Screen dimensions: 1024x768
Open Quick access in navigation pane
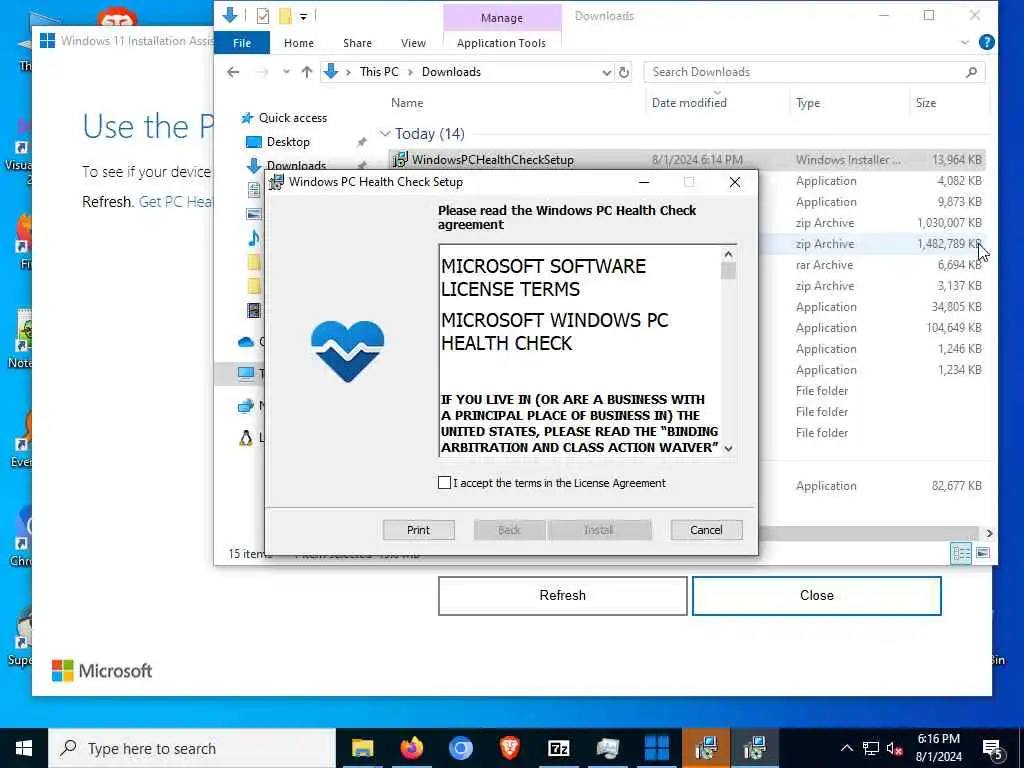tap(293, 118)
